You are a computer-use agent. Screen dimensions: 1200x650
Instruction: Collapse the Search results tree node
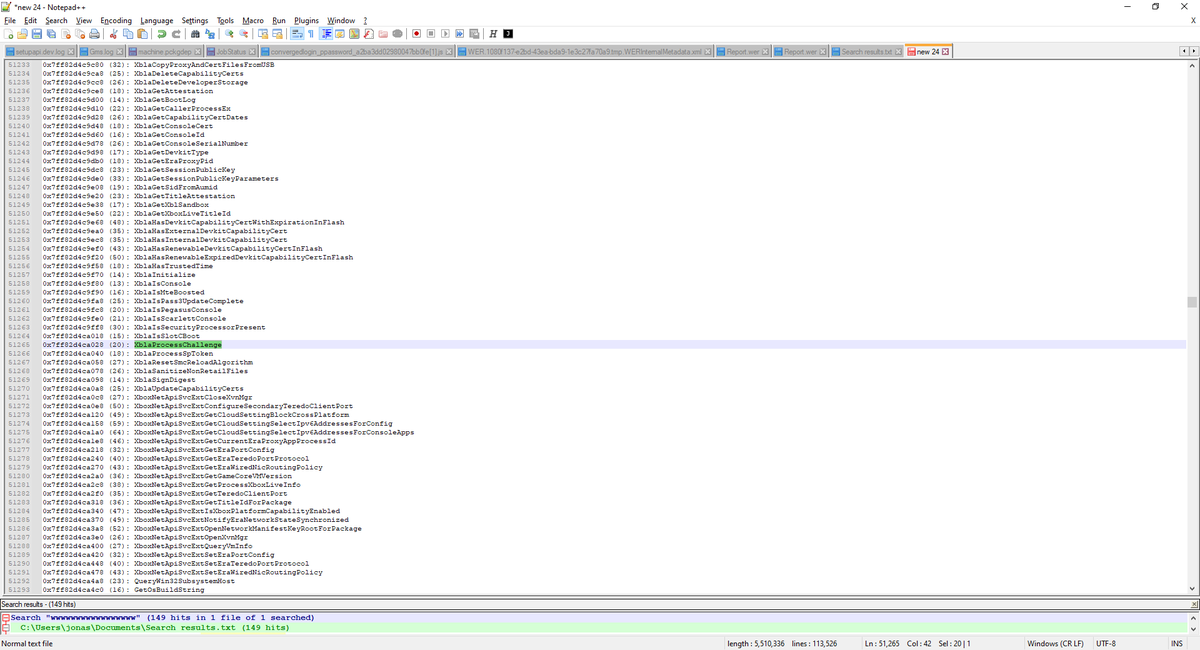click(x=5, y=618)
